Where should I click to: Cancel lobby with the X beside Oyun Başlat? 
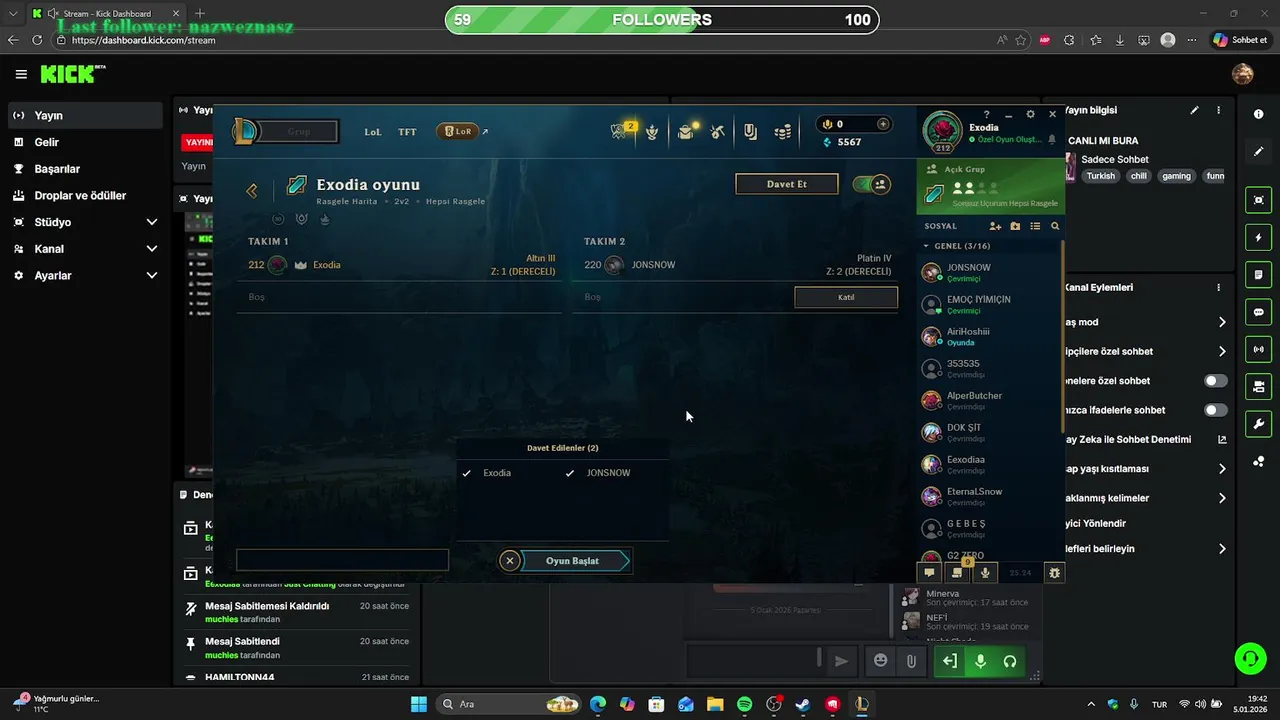(x=510, y=561)
